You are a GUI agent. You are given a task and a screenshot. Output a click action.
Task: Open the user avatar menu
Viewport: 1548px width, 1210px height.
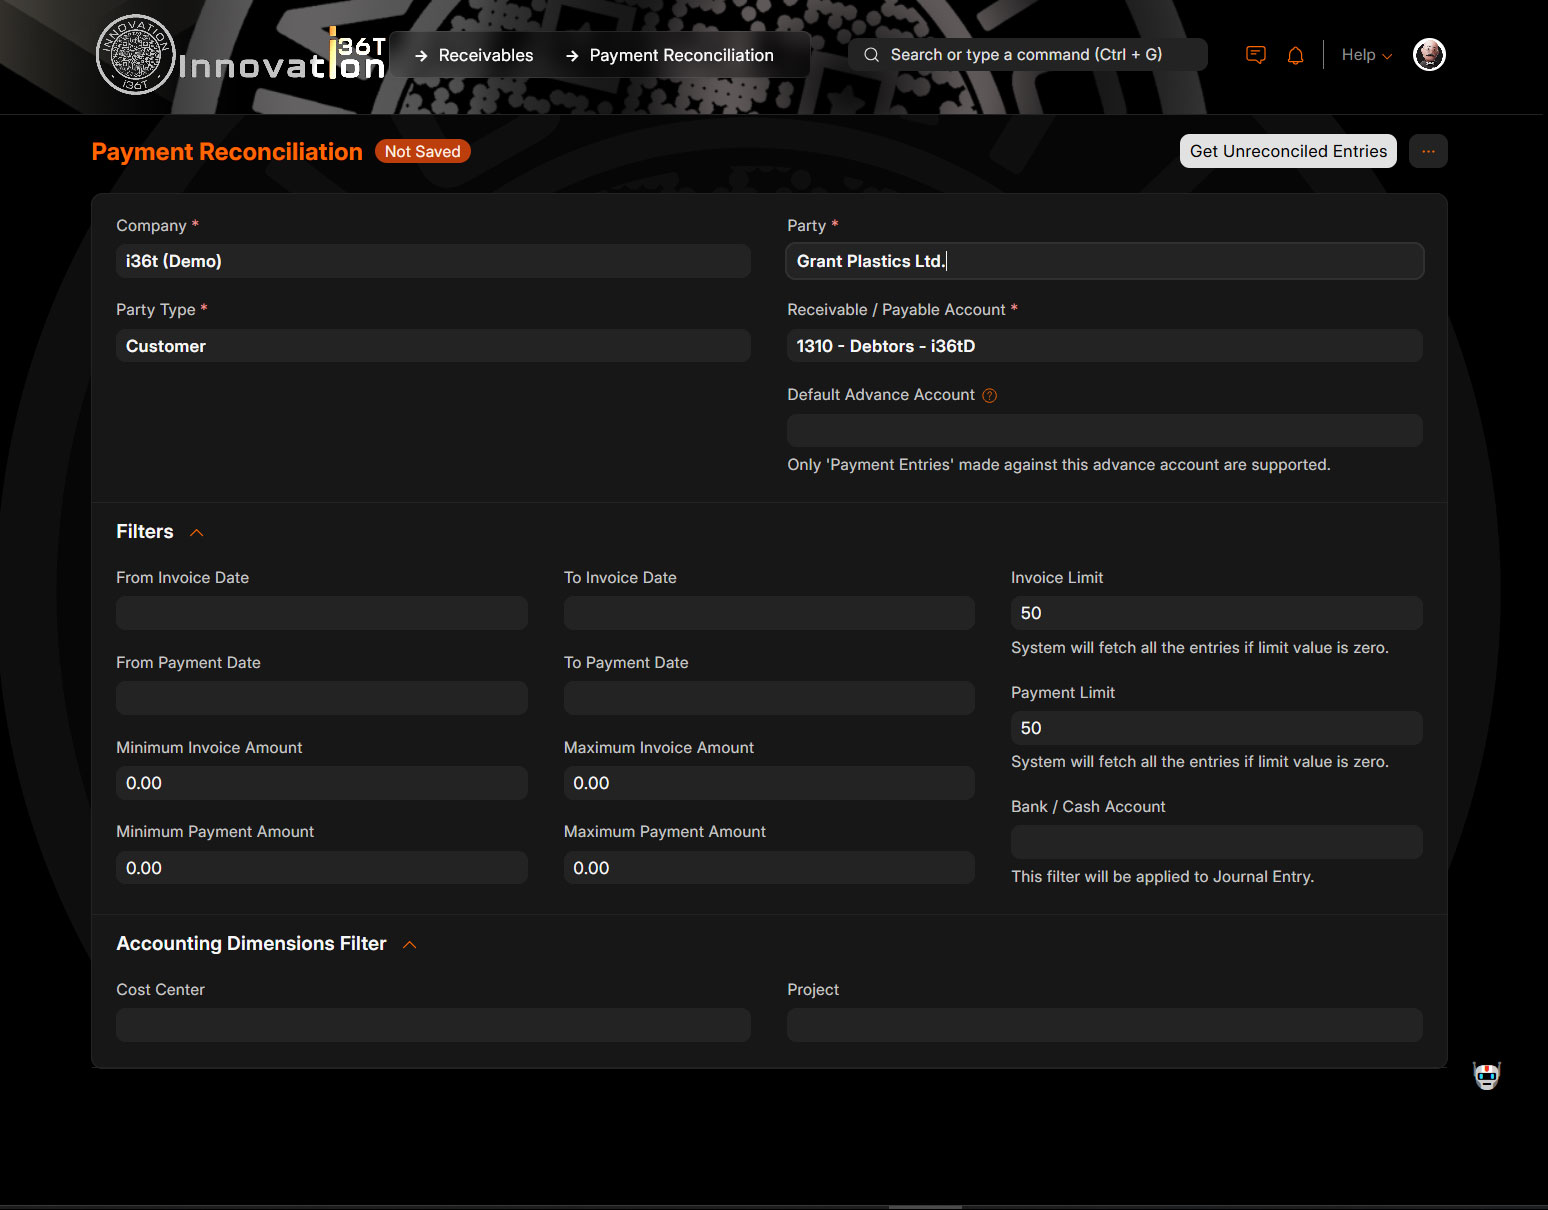[x=1428, y=55]
